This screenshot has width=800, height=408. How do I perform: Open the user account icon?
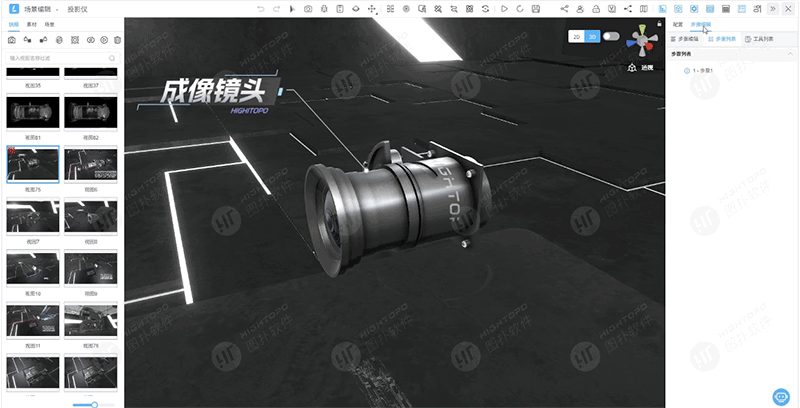(580, 9)
